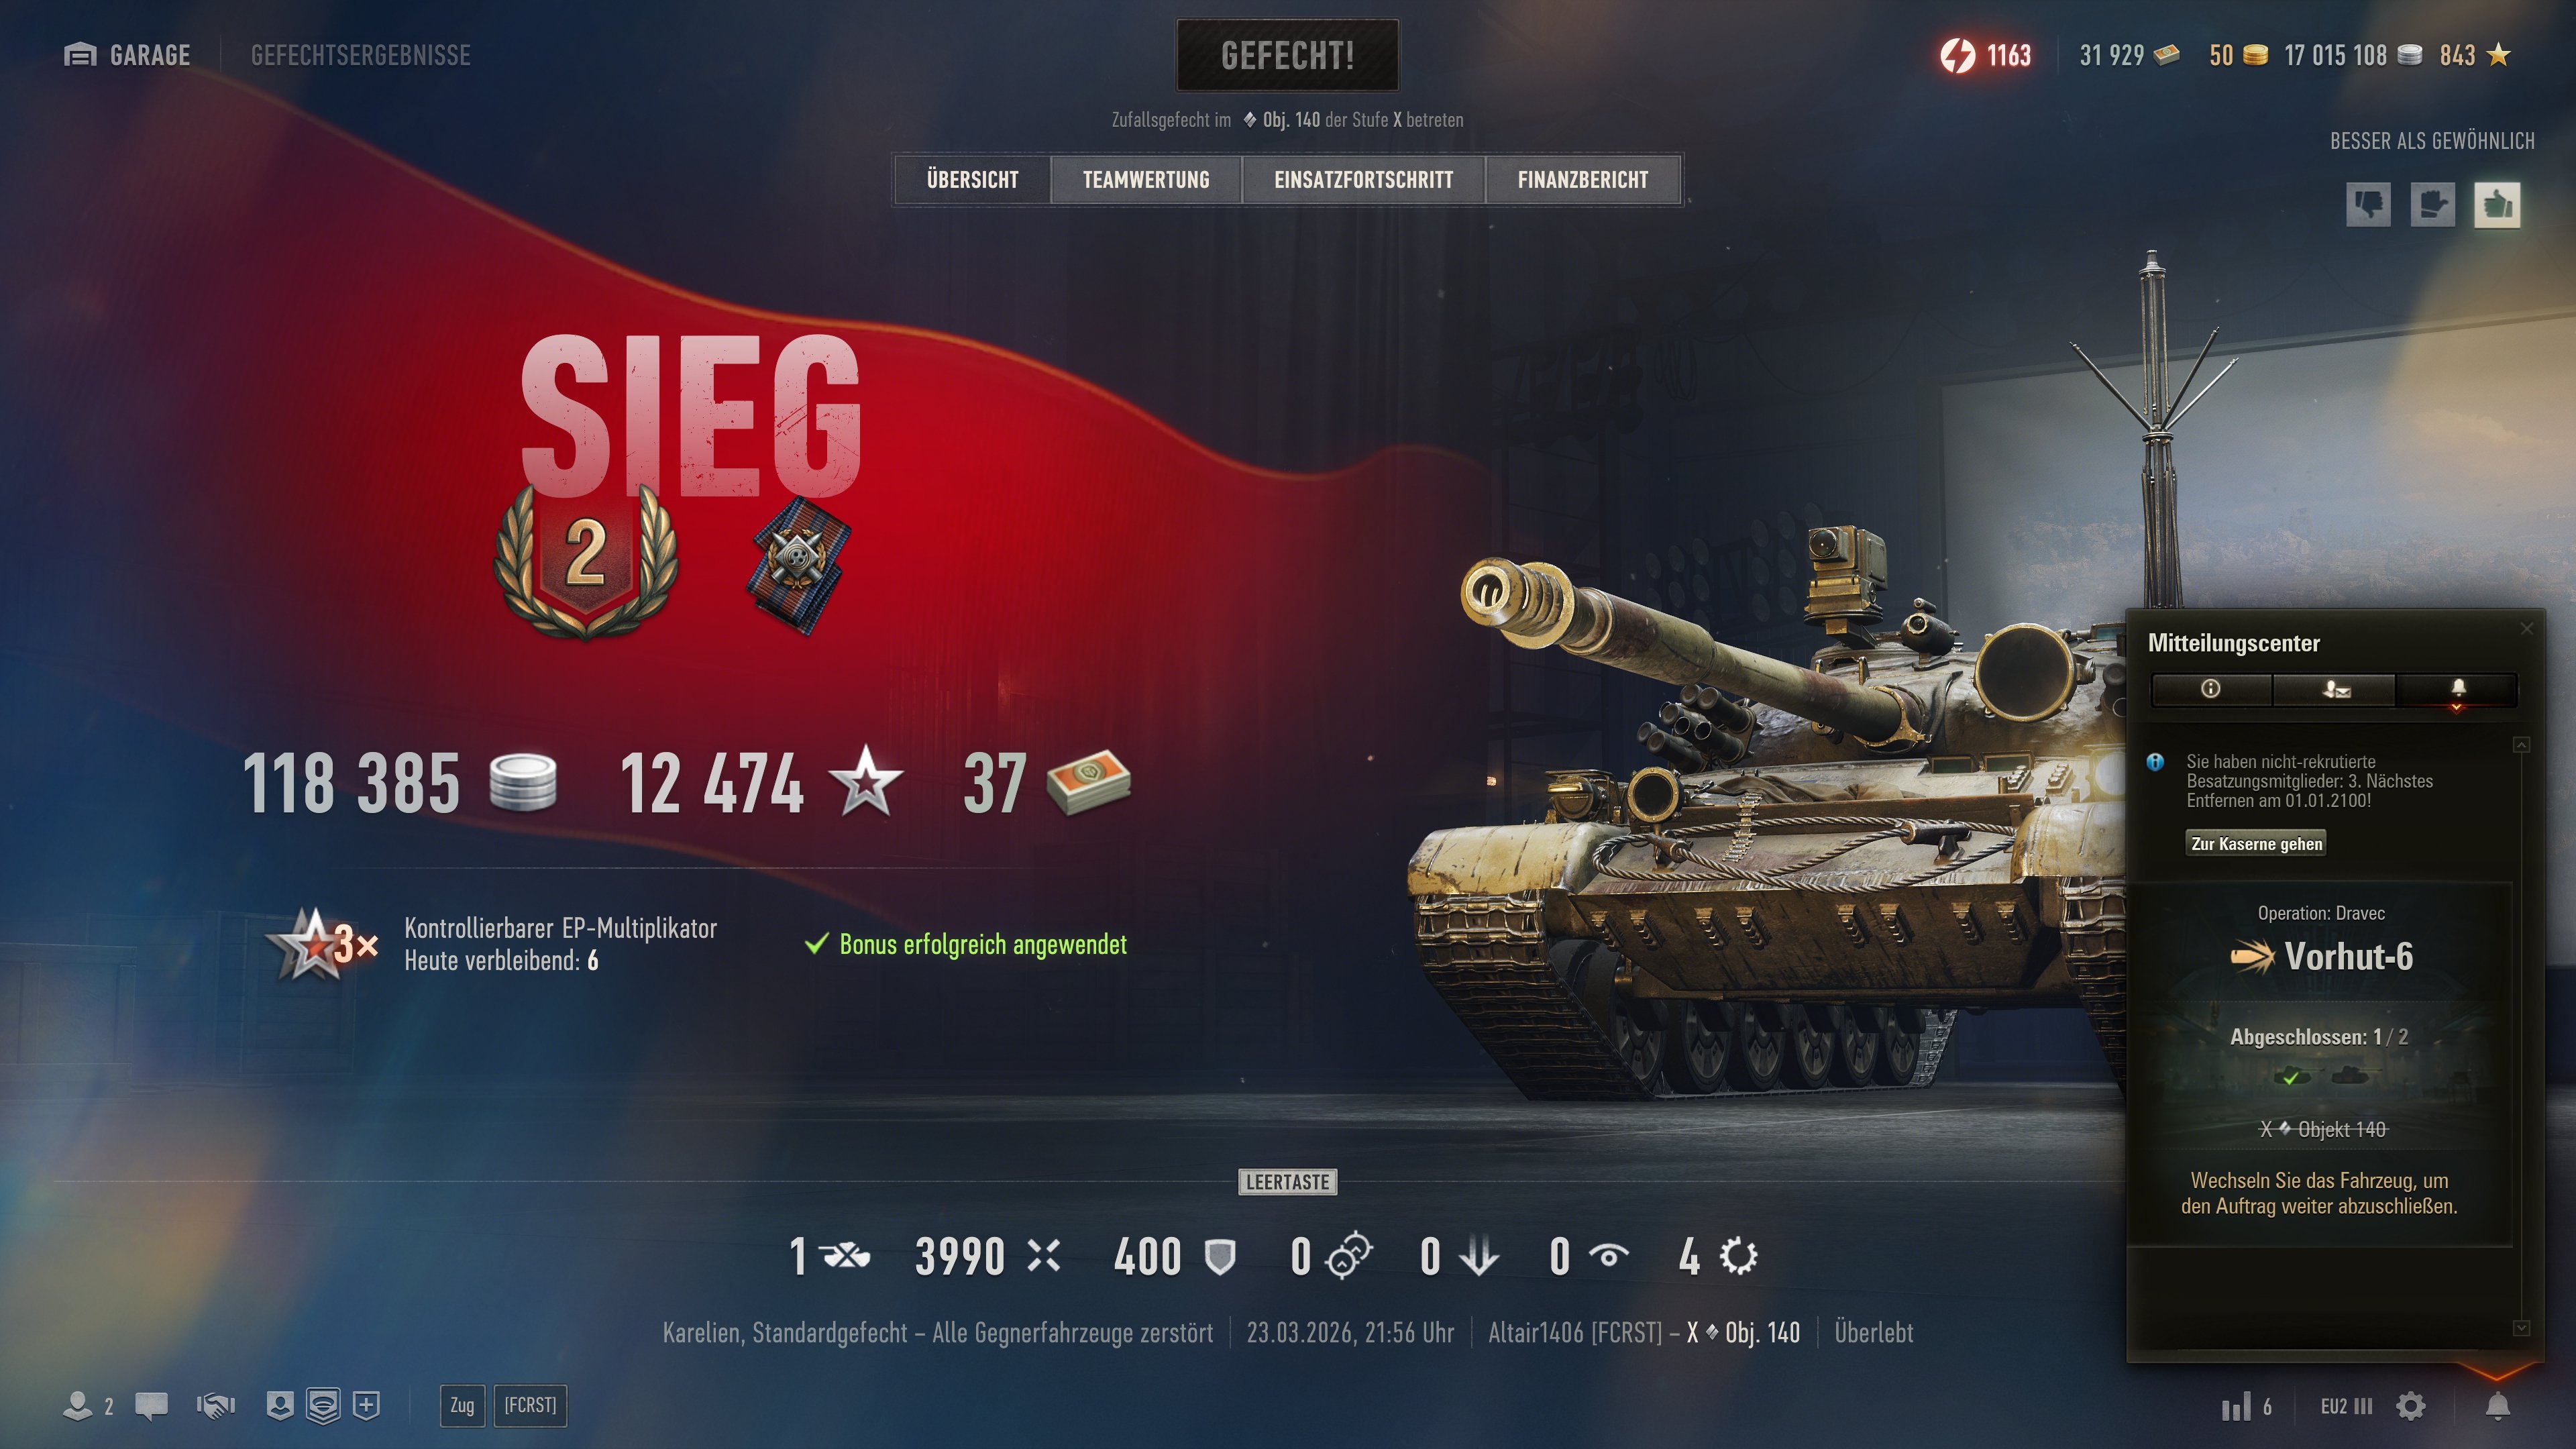Click the thumbs-down battle rating icon
Image resolution: width=2576 pixels, height=1449 pixels.
click(2368, 205)
